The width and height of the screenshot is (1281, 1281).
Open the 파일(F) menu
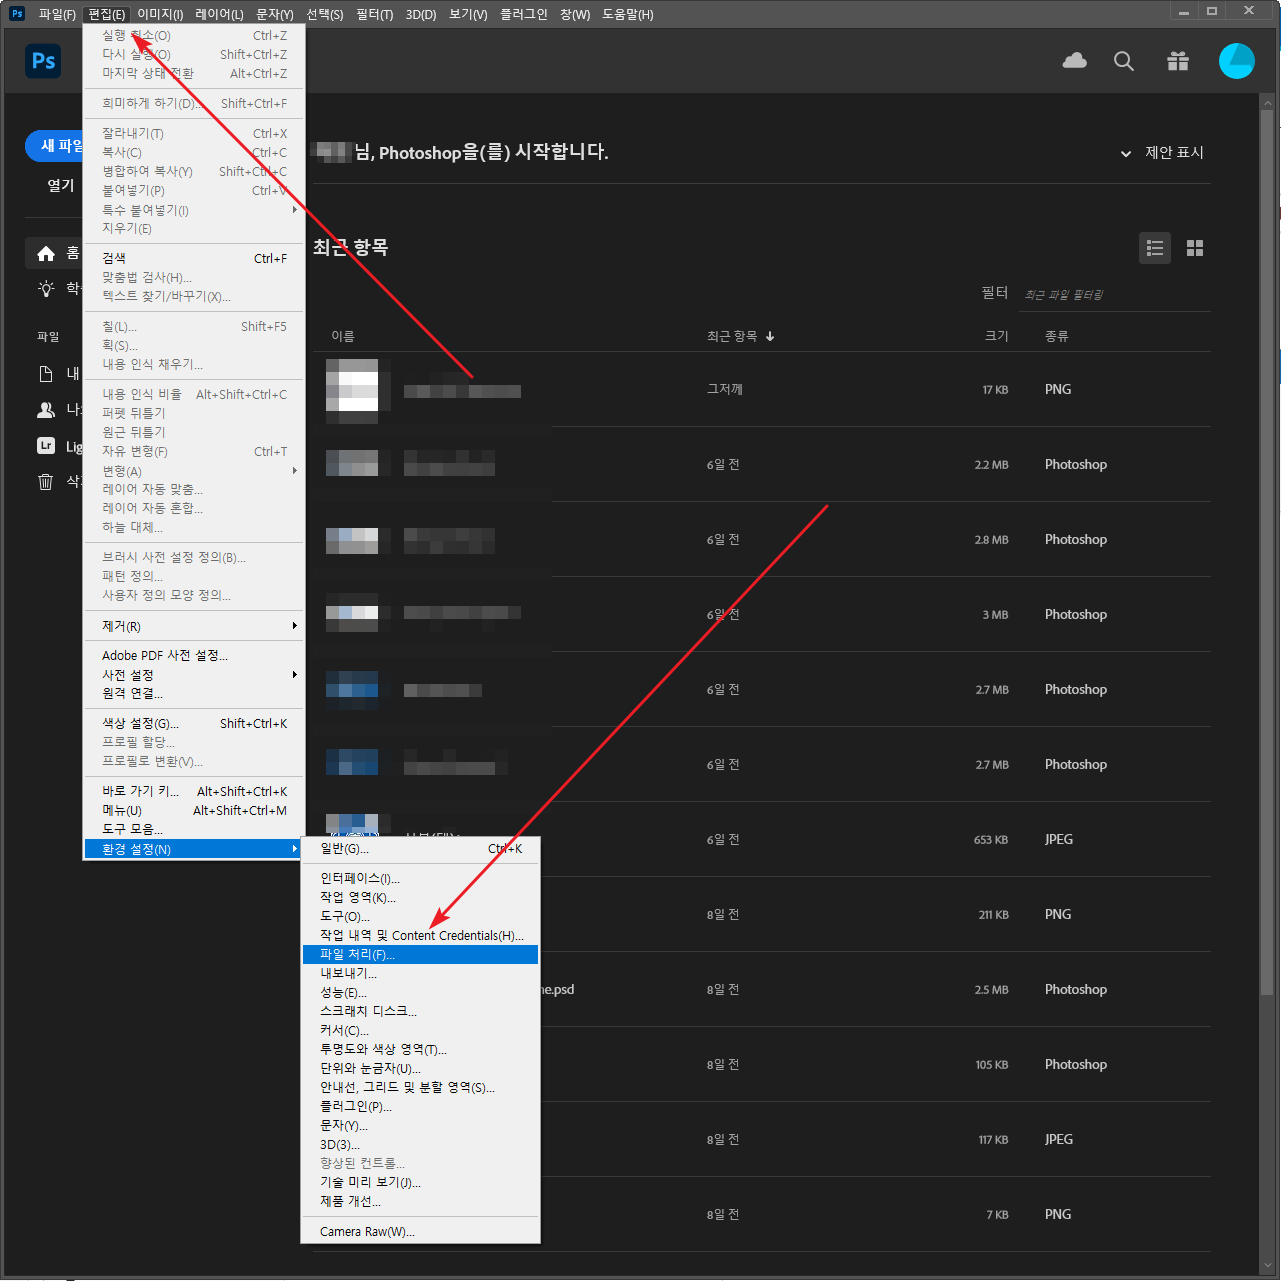point(57,14)
